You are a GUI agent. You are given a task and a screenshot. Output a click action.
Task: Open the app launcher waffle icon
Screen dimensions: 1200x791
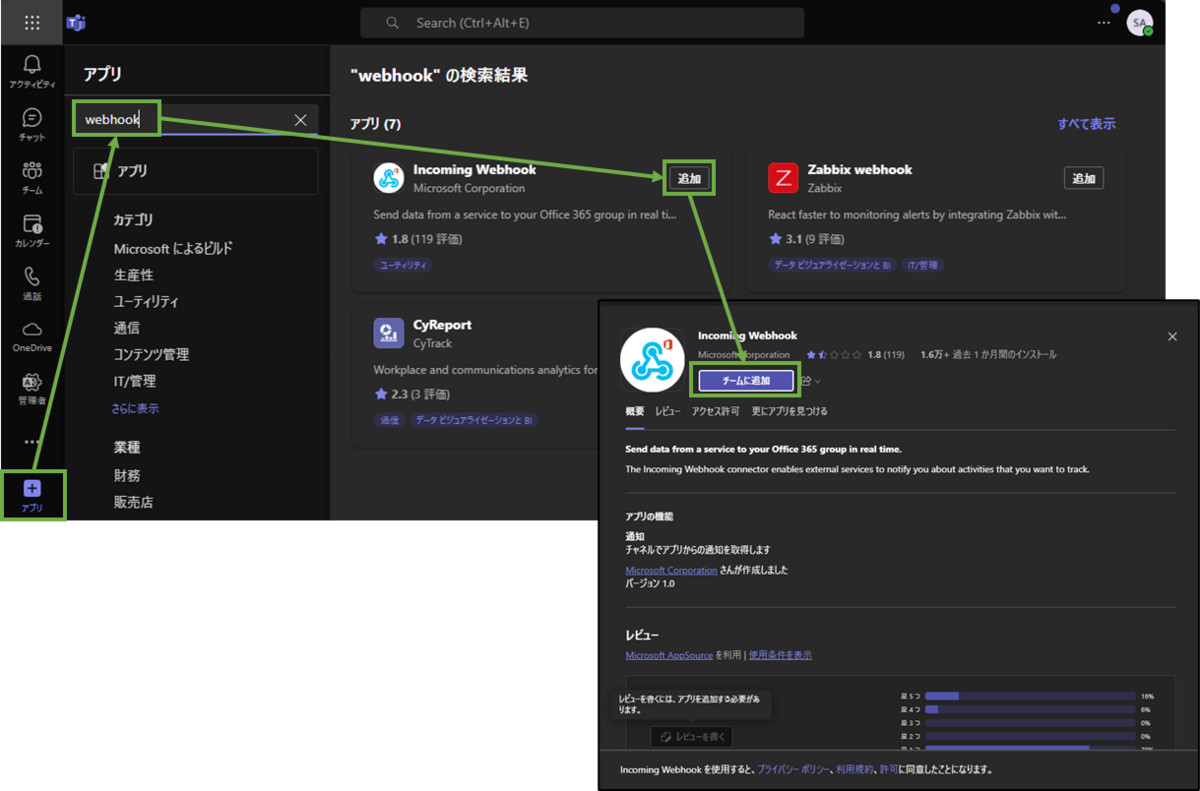click(32, 22)
